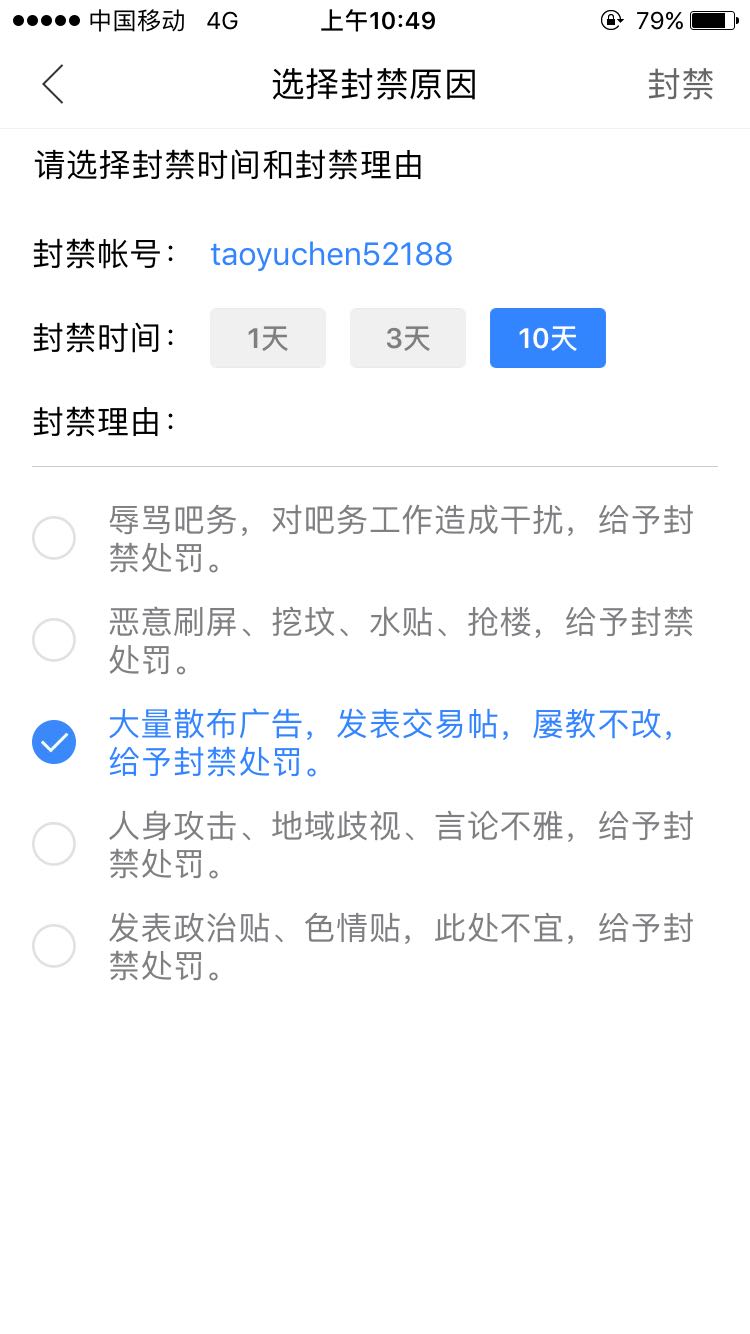This screenshot has height=1334, width=750.
Task: Open the taoyuchen52188 account link
Action: [331, 254]
